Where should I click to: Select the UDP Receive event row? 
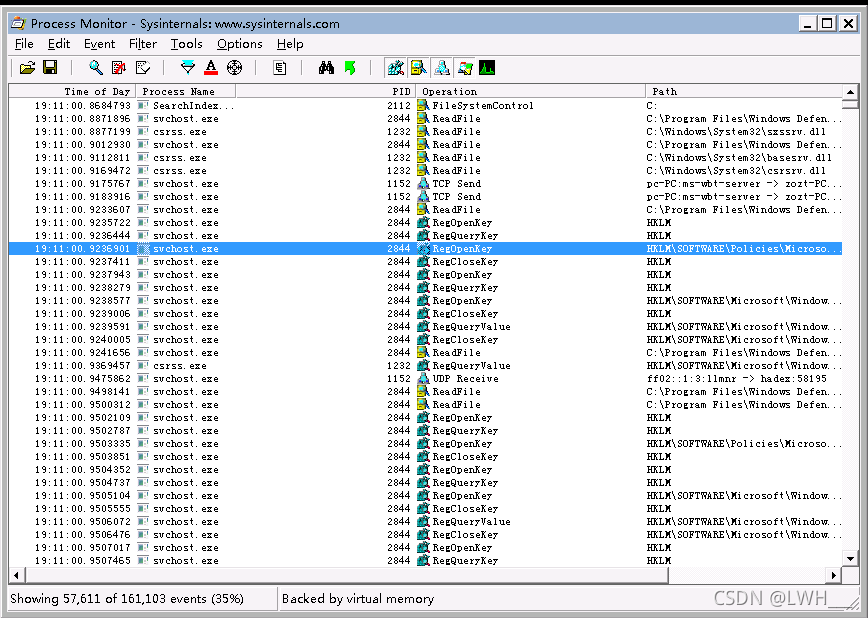[x=425, y=378]
